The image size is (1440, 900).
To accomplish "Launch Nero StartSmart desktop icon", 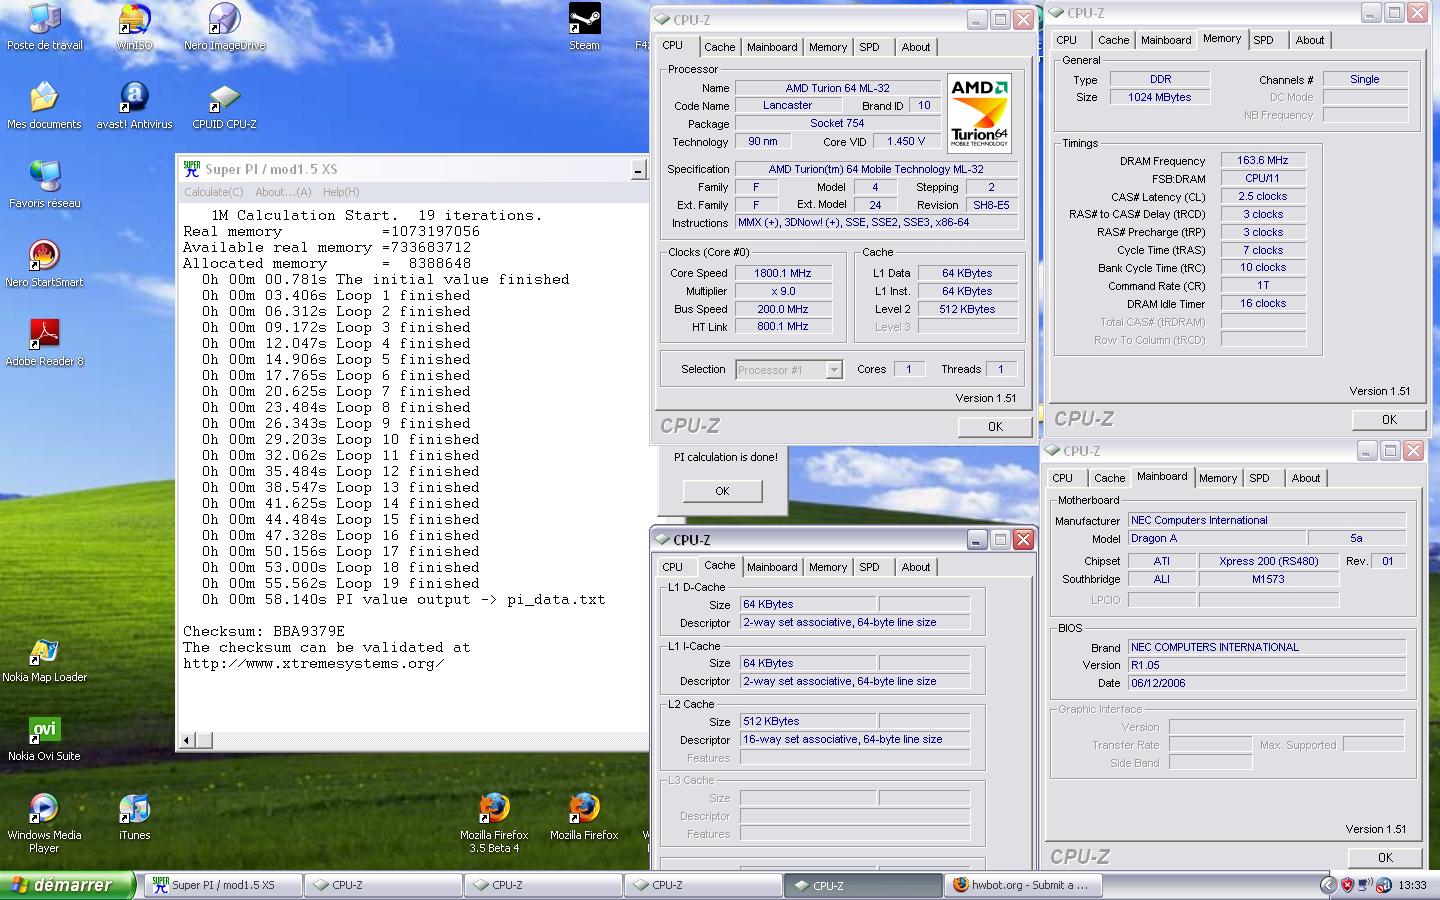I will (x=44, y=264).
